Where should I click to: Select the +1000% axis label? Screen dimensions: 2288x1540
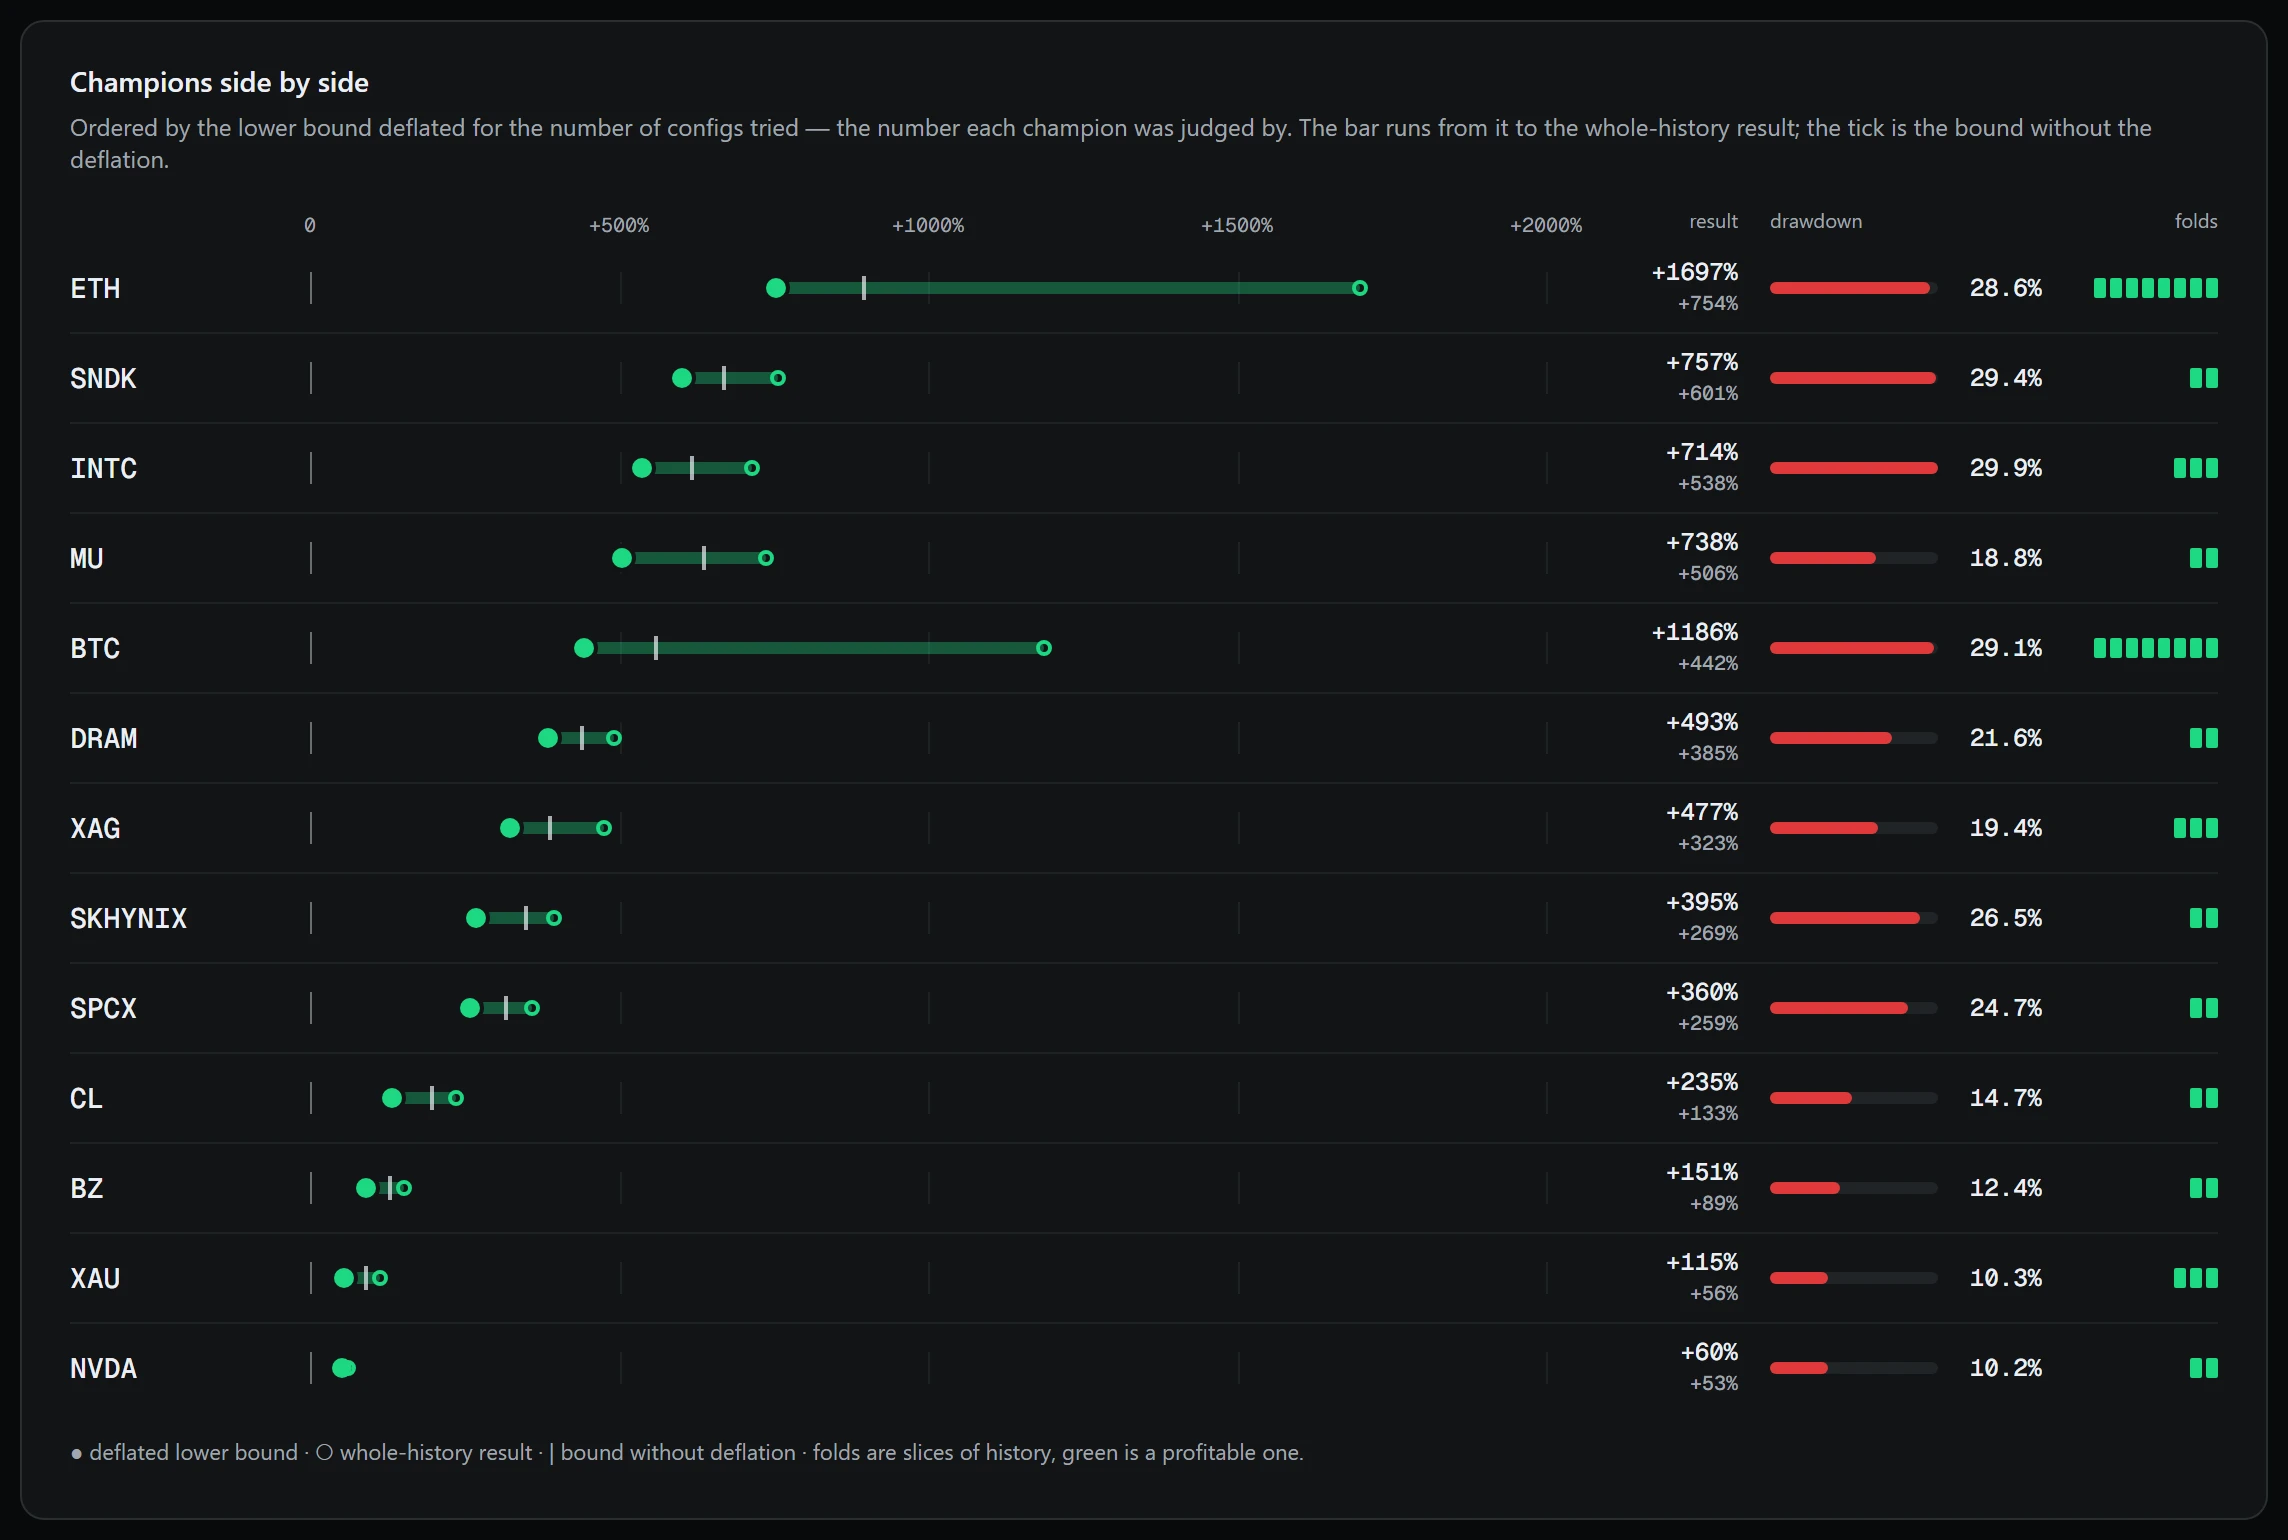928,226
